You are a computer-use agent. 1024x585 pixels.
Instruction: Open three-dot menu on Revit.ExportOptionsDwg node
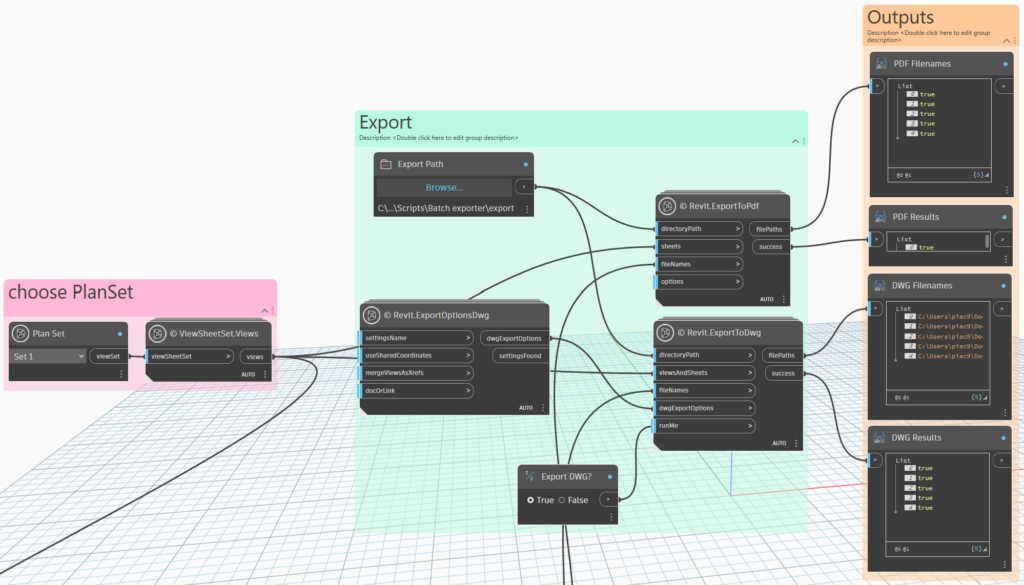pyautogui.click(x=542, y=408)
